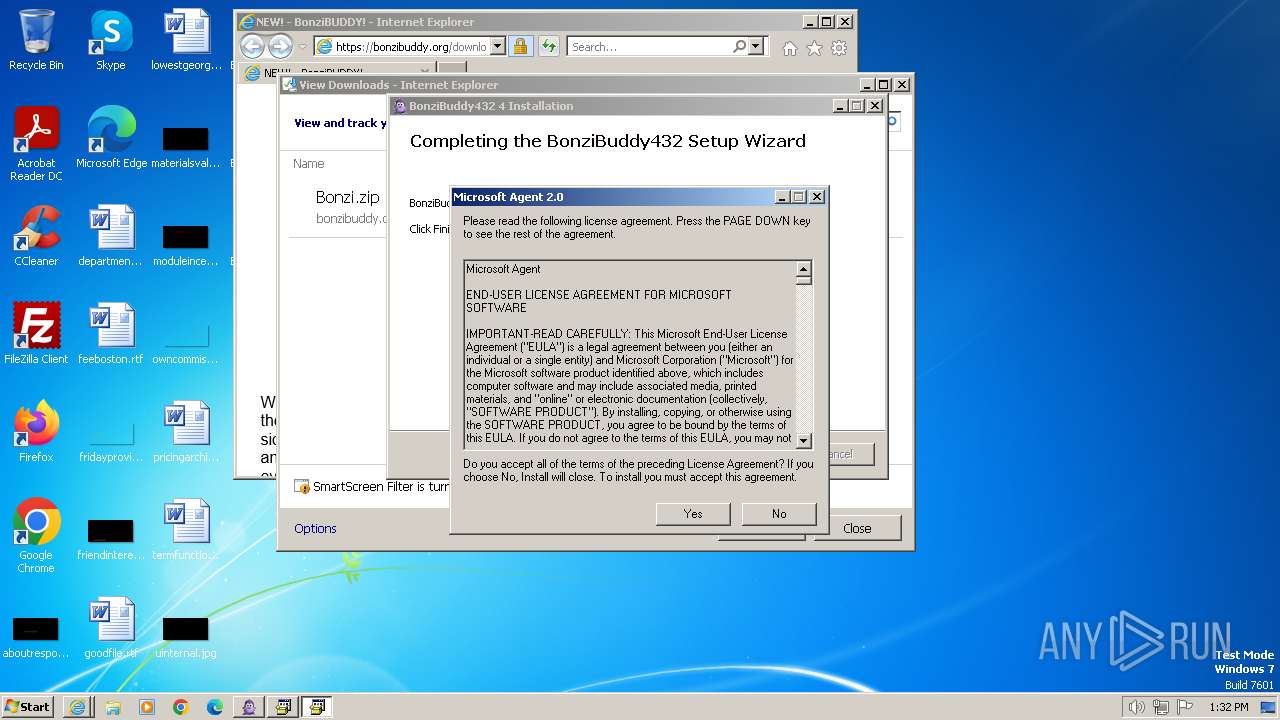Click the Windows Start button
Image resolution: width=1280 pixels, height=720 pixels.
point(28,706)
